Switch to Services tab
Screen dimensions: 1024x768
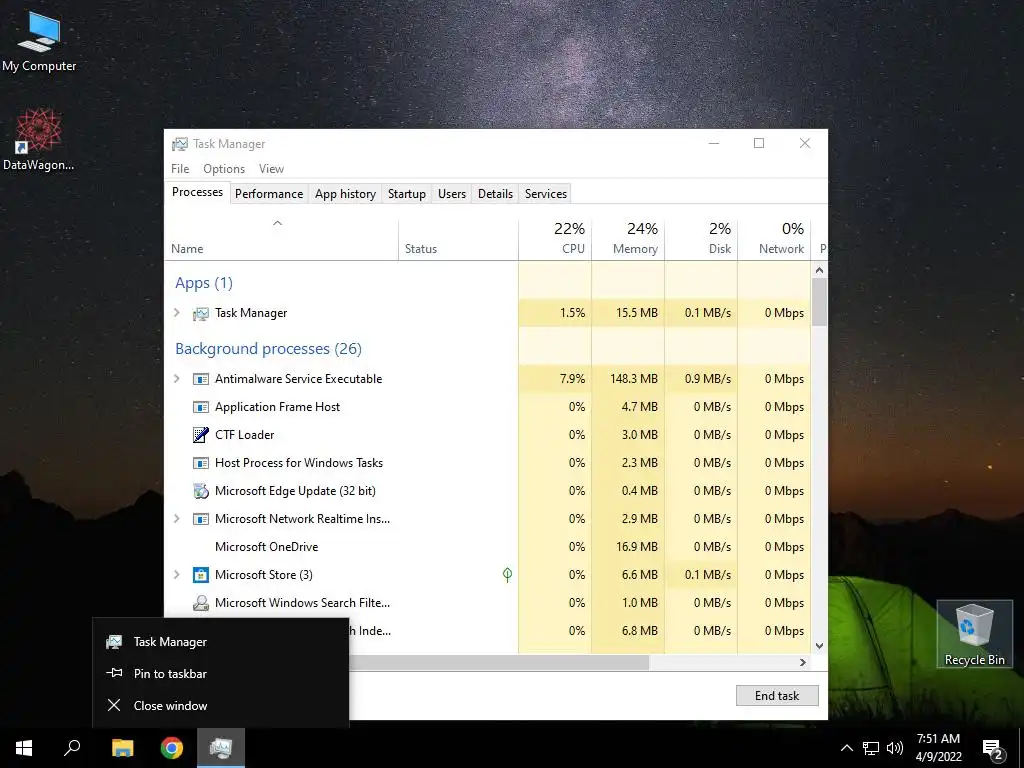546,194
